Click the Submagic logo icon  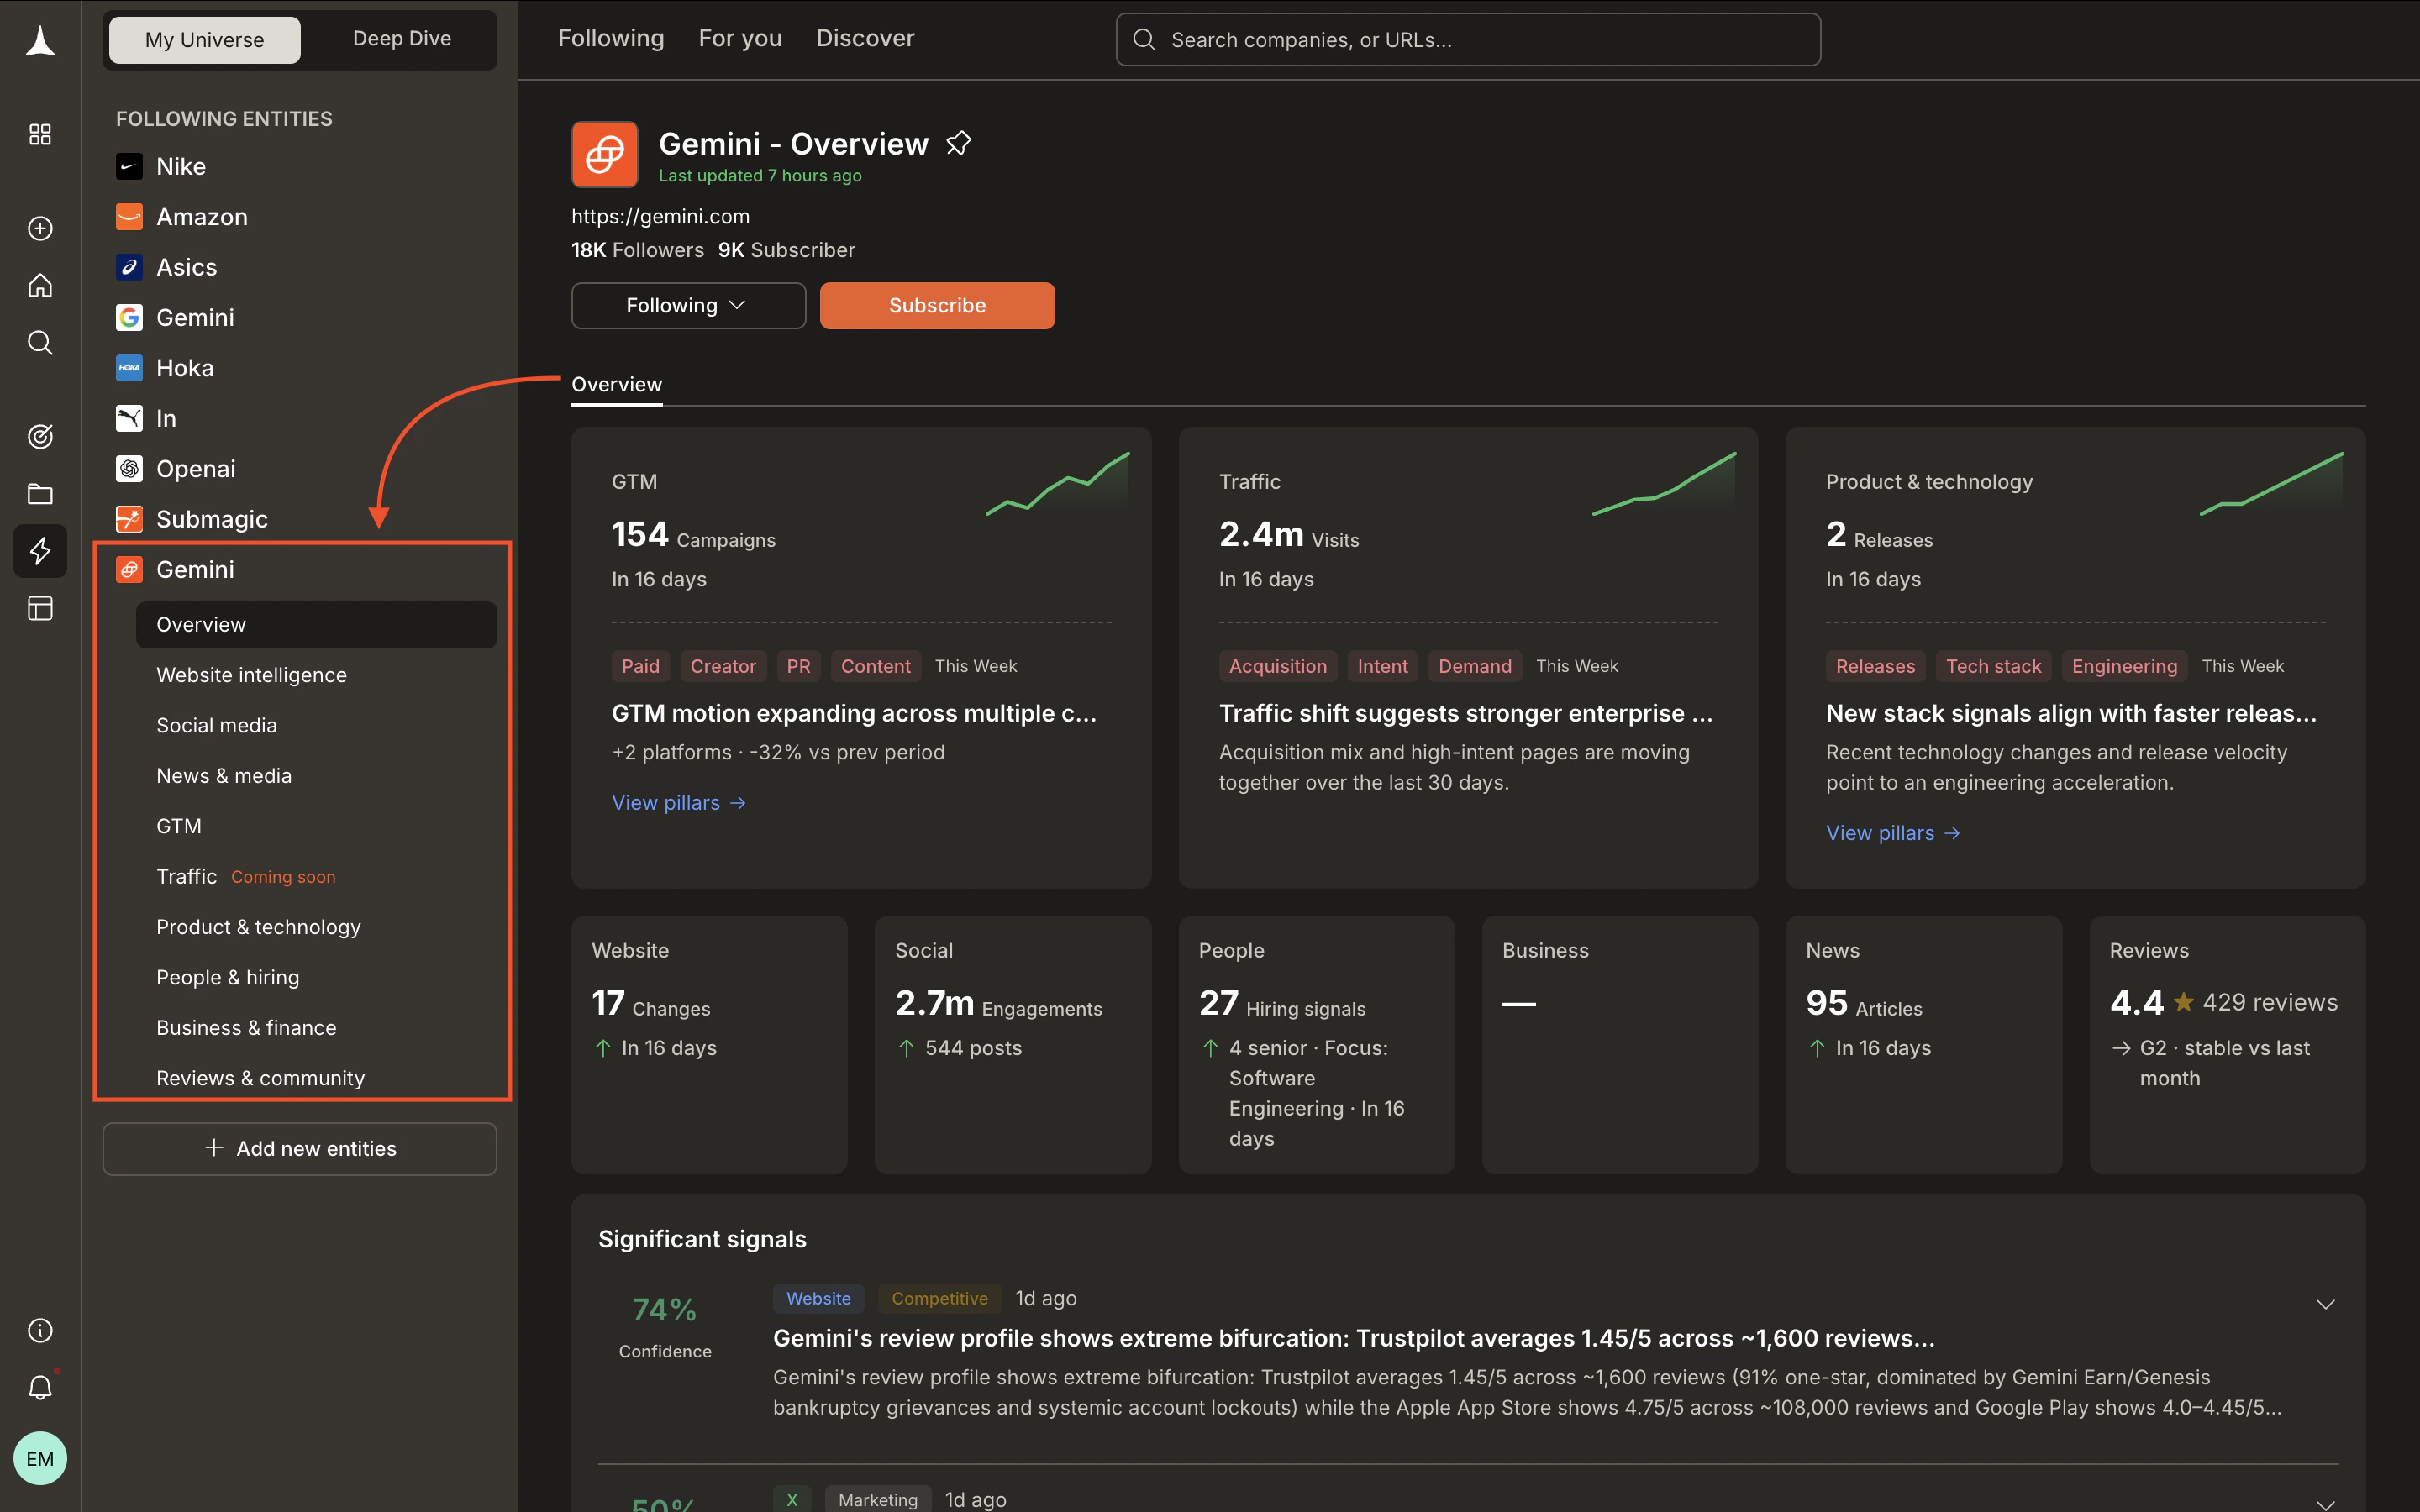pos(129,519)
